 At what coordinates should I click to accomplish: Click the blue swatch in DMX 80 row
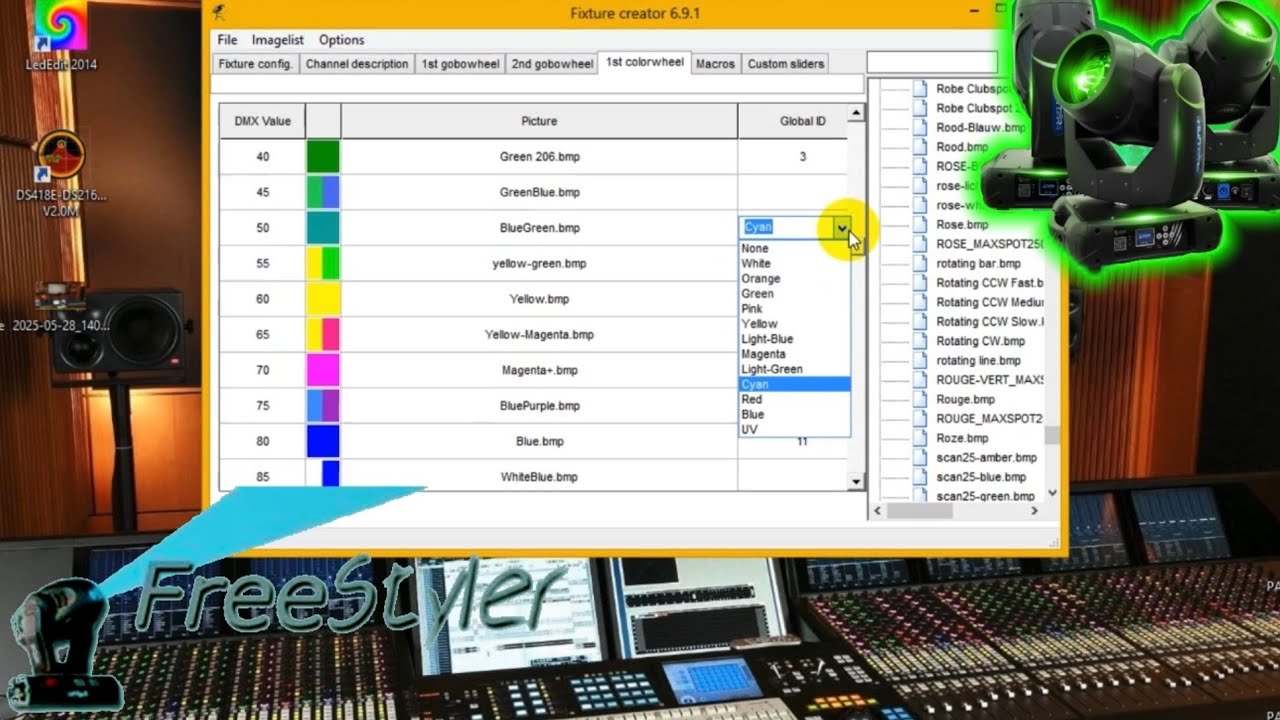pyautogui.click(x=323, y=441)
